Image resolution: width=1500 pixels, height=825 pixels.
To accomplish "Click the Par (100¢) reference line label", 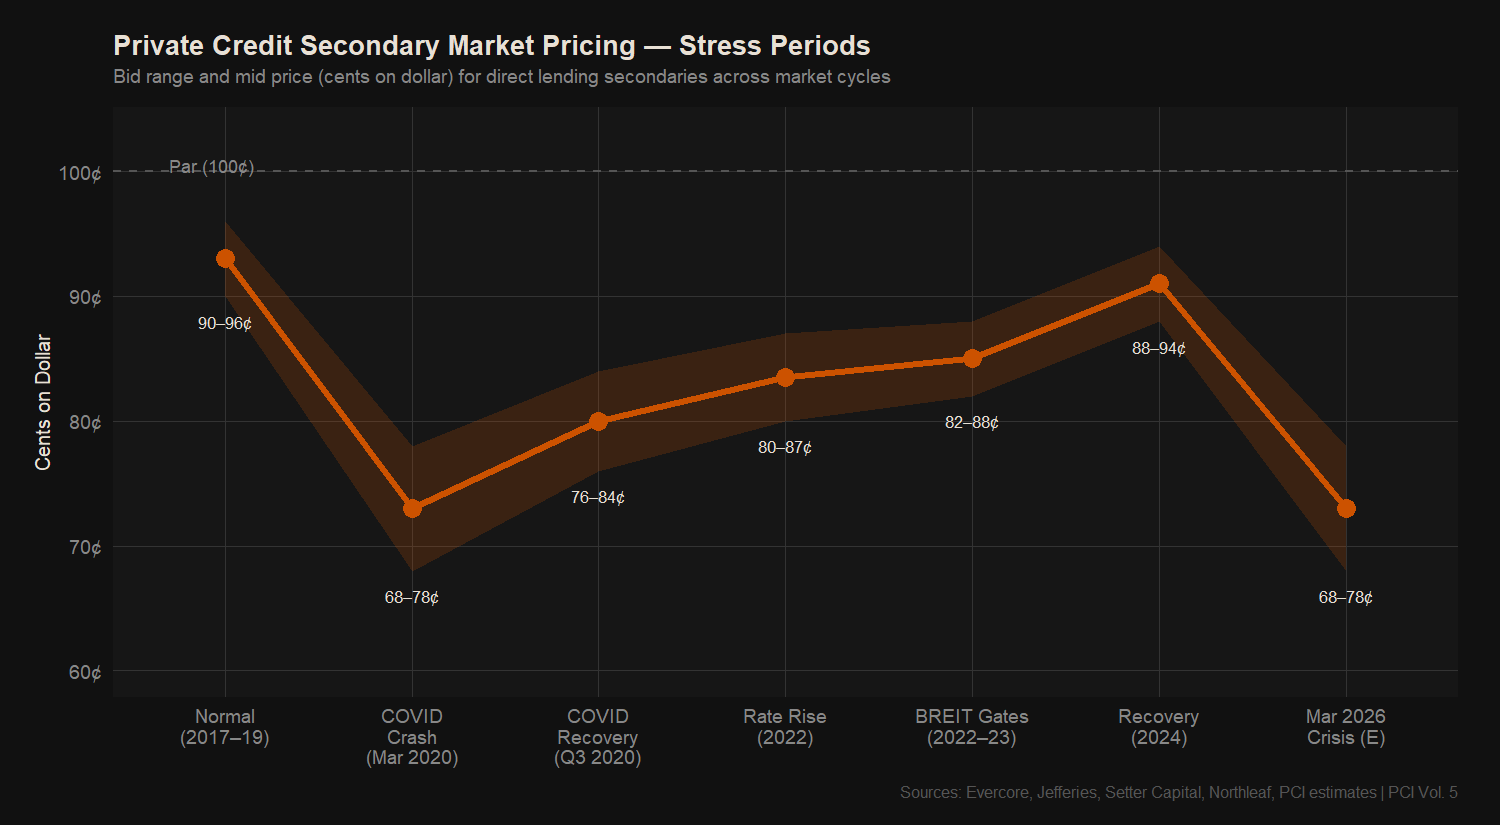I will pos(211,167).
